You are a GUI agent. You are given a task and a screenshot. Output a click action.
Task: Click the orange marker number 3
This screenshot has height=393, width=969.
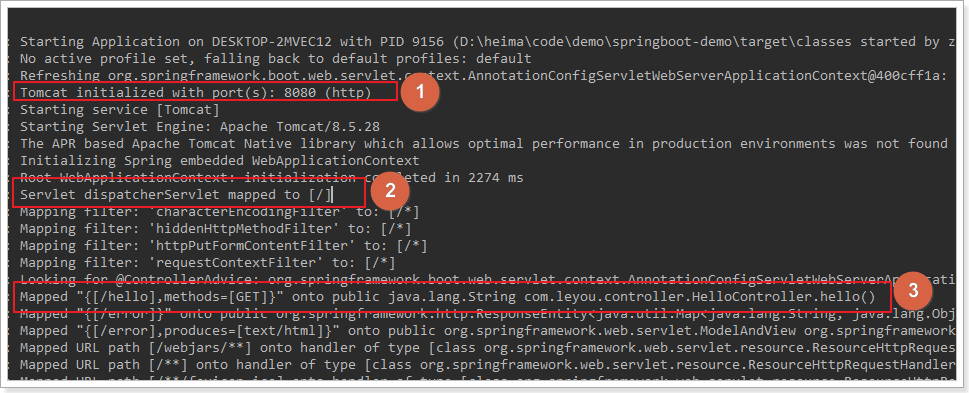click(x=914, y=290)
